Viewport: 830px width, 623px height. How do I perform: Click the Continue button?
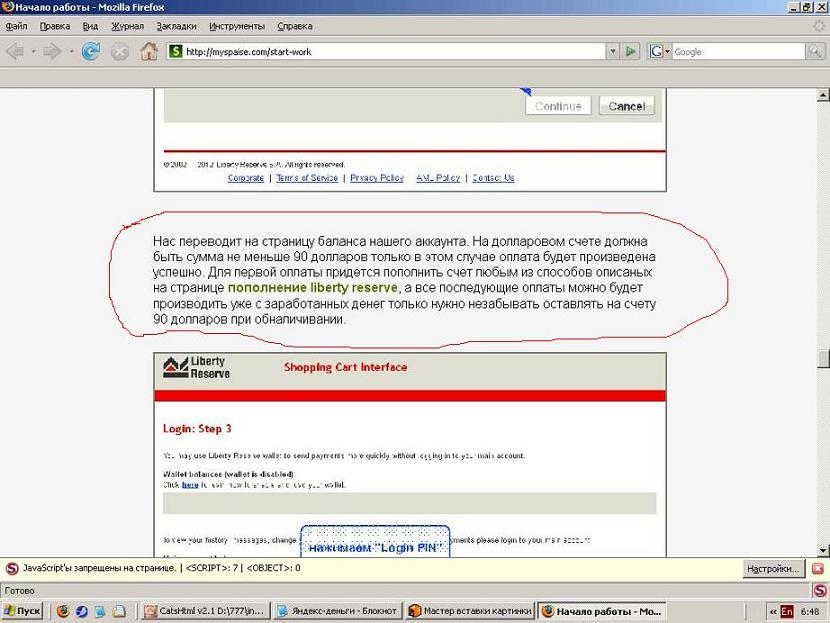click(558, 106)
